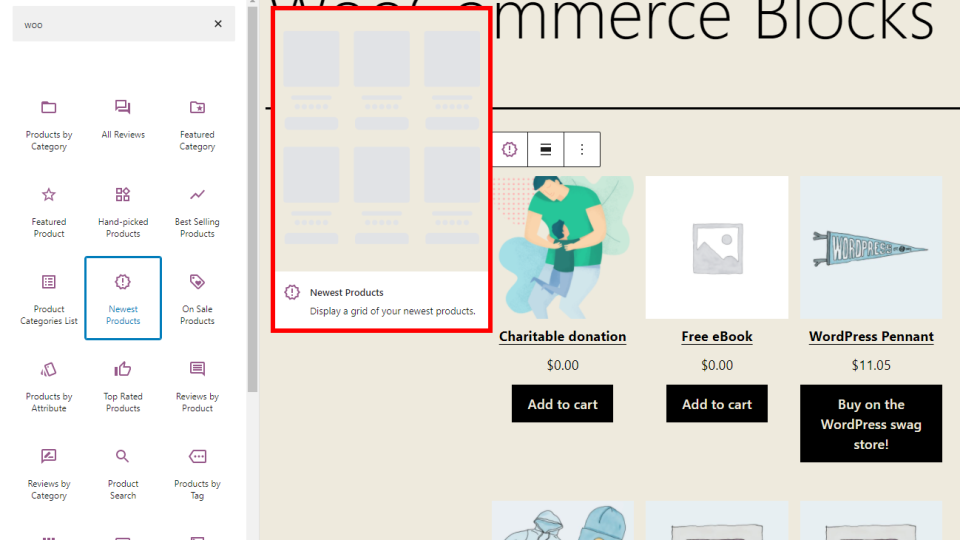This screenshot has width=960, height=540.
Task: Insert the Best Selling Products block
Action: pos(197,212)
